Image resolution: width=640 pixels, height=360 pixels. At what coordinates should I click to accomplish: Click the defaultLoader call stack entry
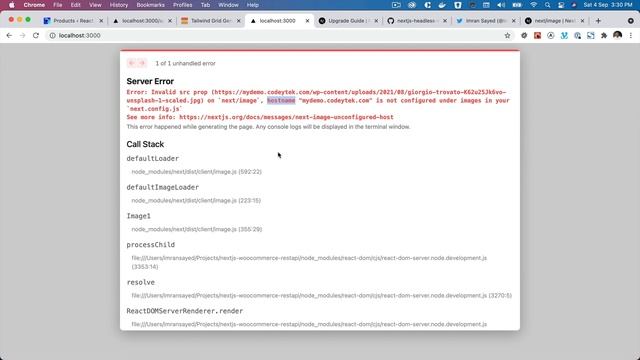click(x=152, y=158)
